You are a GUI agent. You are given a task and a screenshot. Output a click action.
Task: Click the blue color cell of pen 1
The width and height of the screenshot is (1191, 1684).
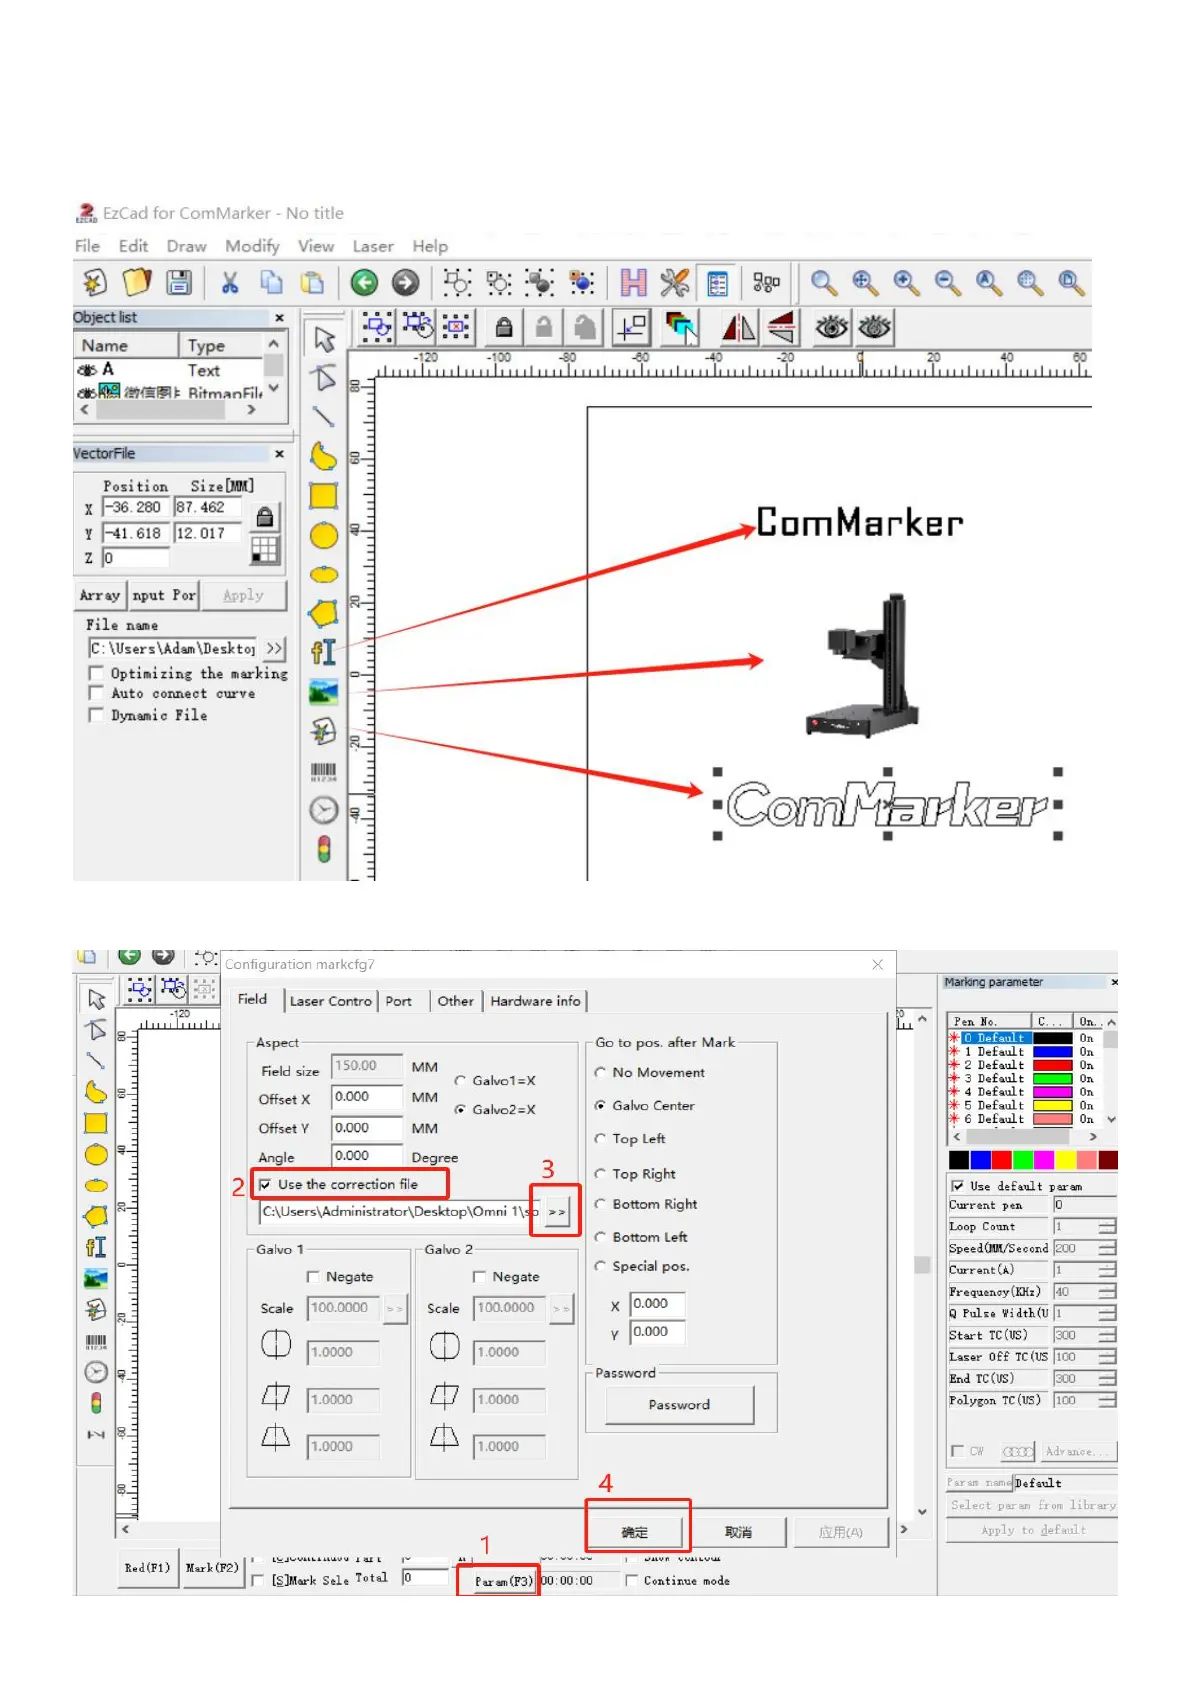(1052, 1052)
